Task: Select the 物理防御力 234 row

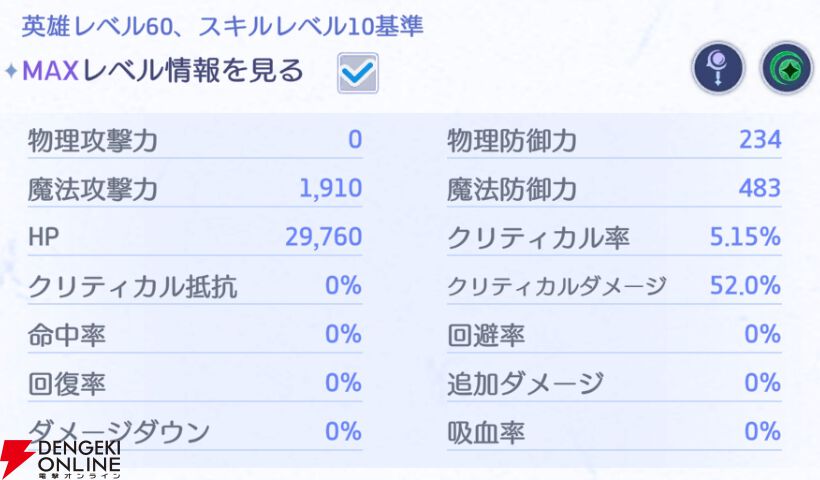Action: pyautogui.click(x=614, y=140)
